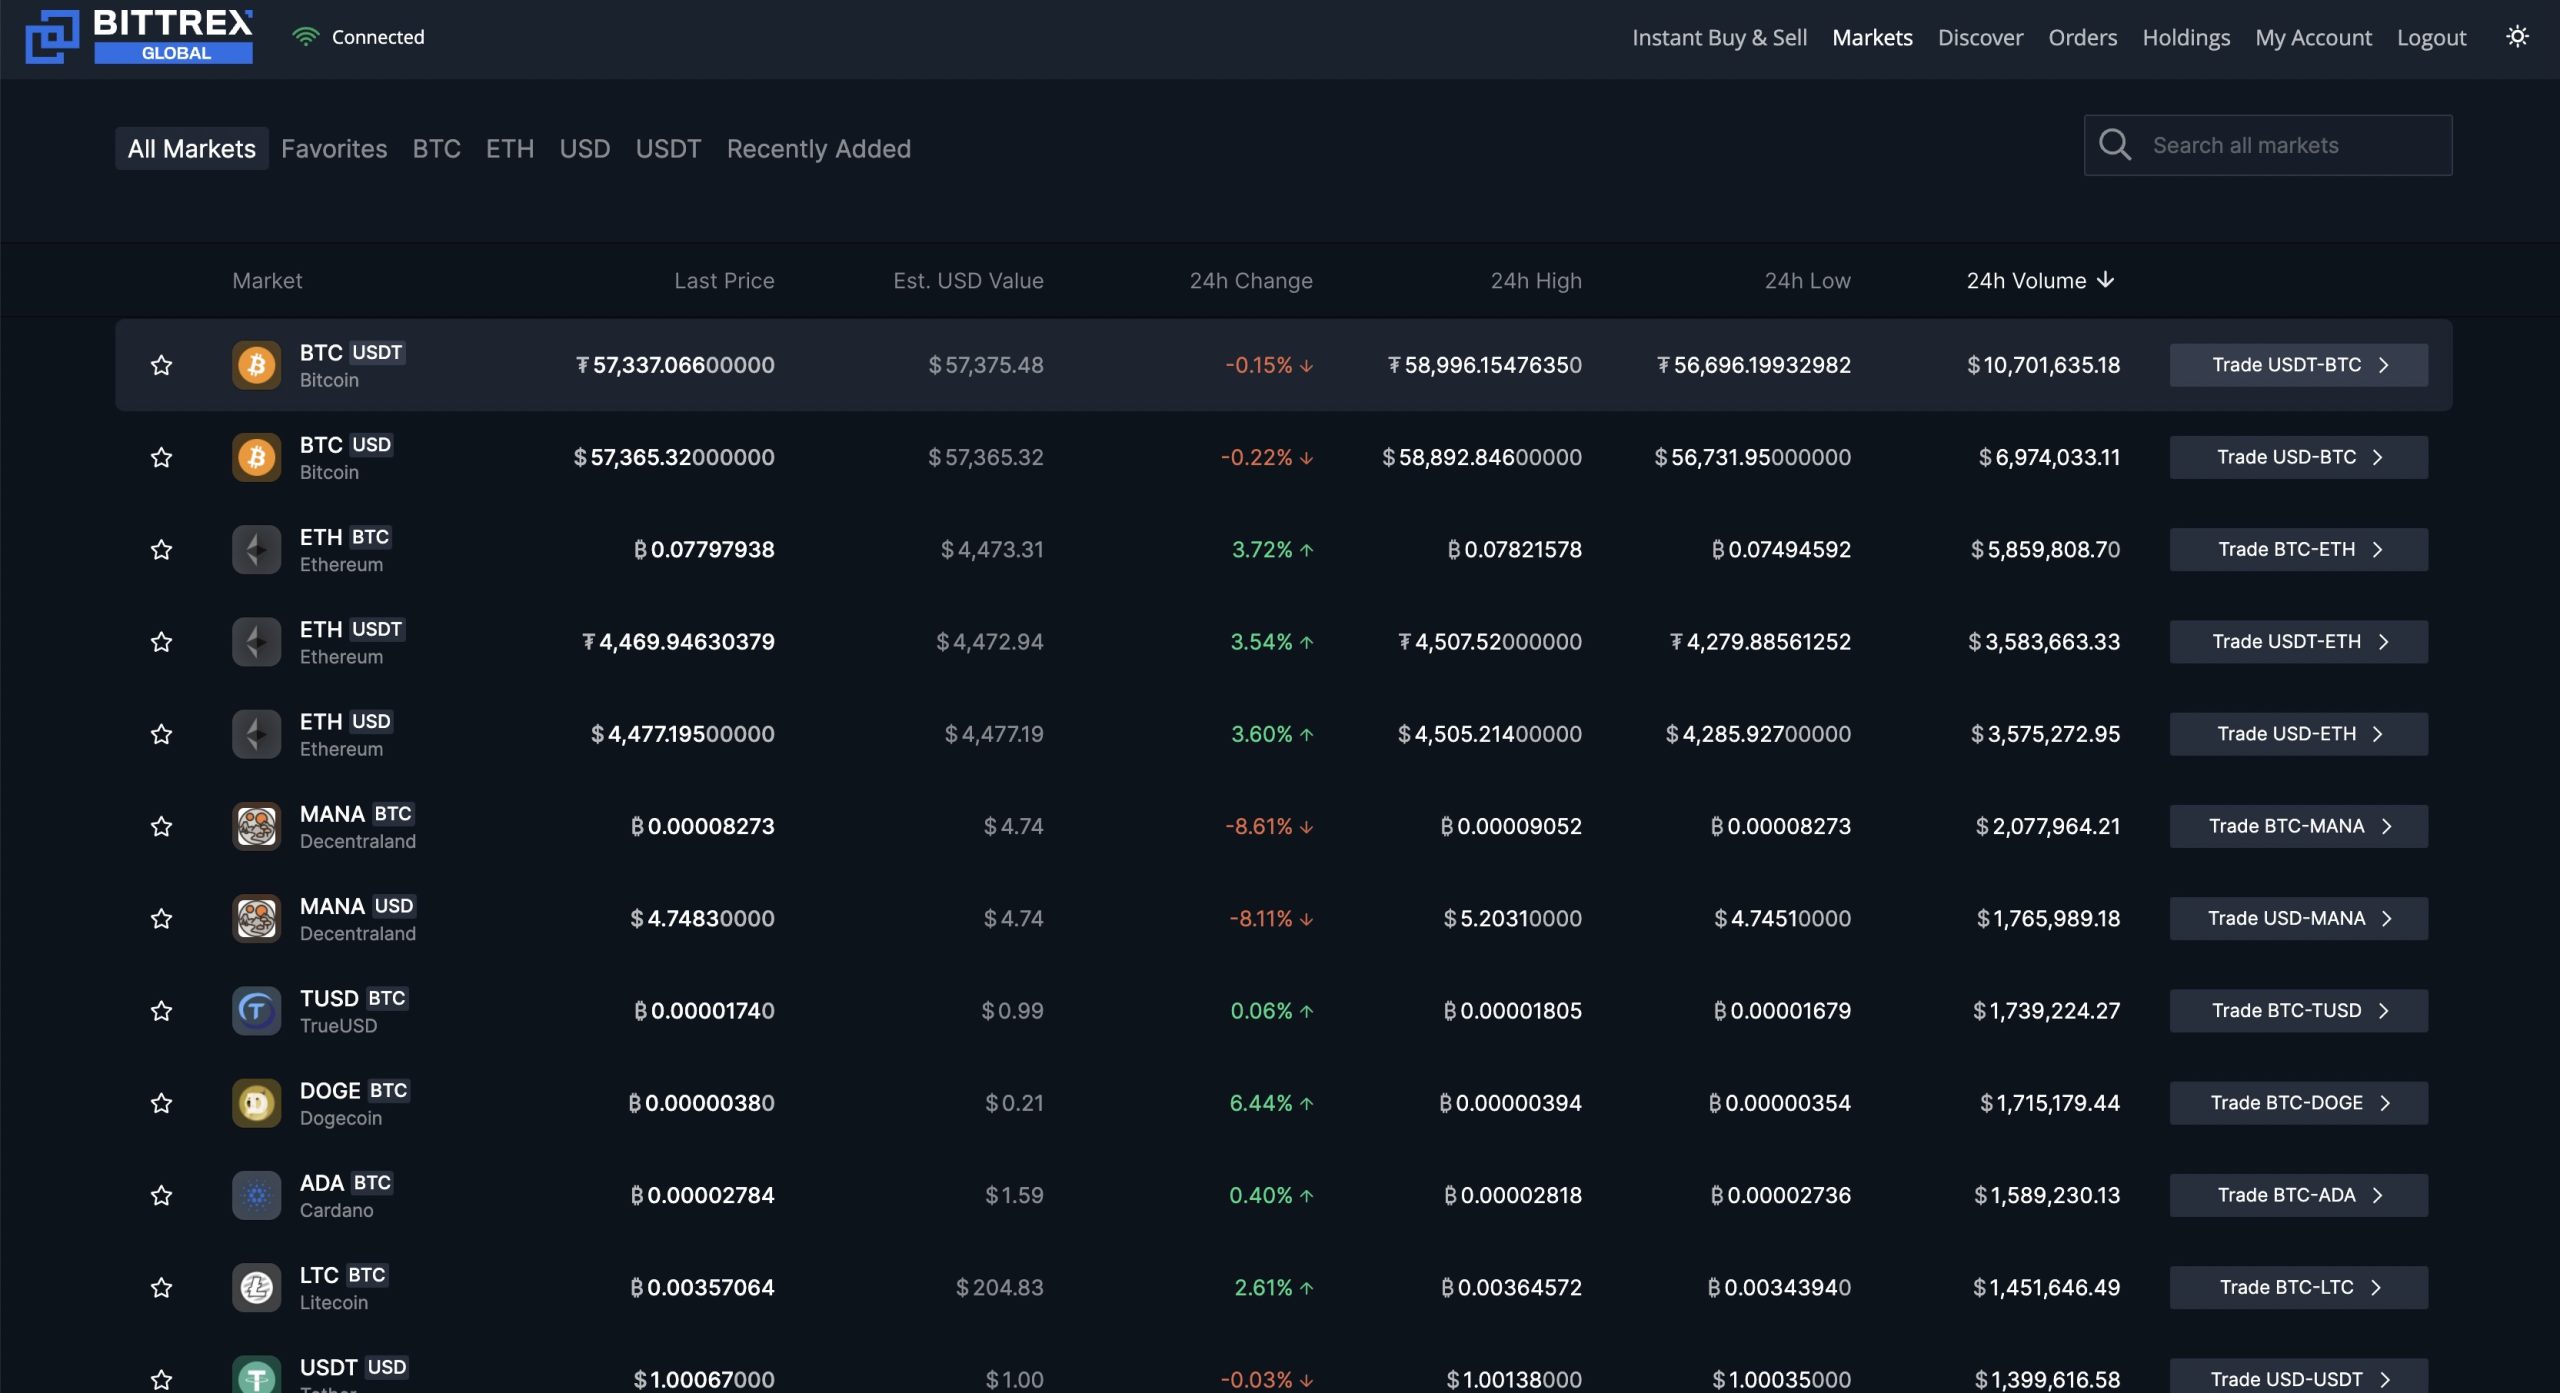
Task: Toggle light mode with the sun icon
Action: [2517, 36]
